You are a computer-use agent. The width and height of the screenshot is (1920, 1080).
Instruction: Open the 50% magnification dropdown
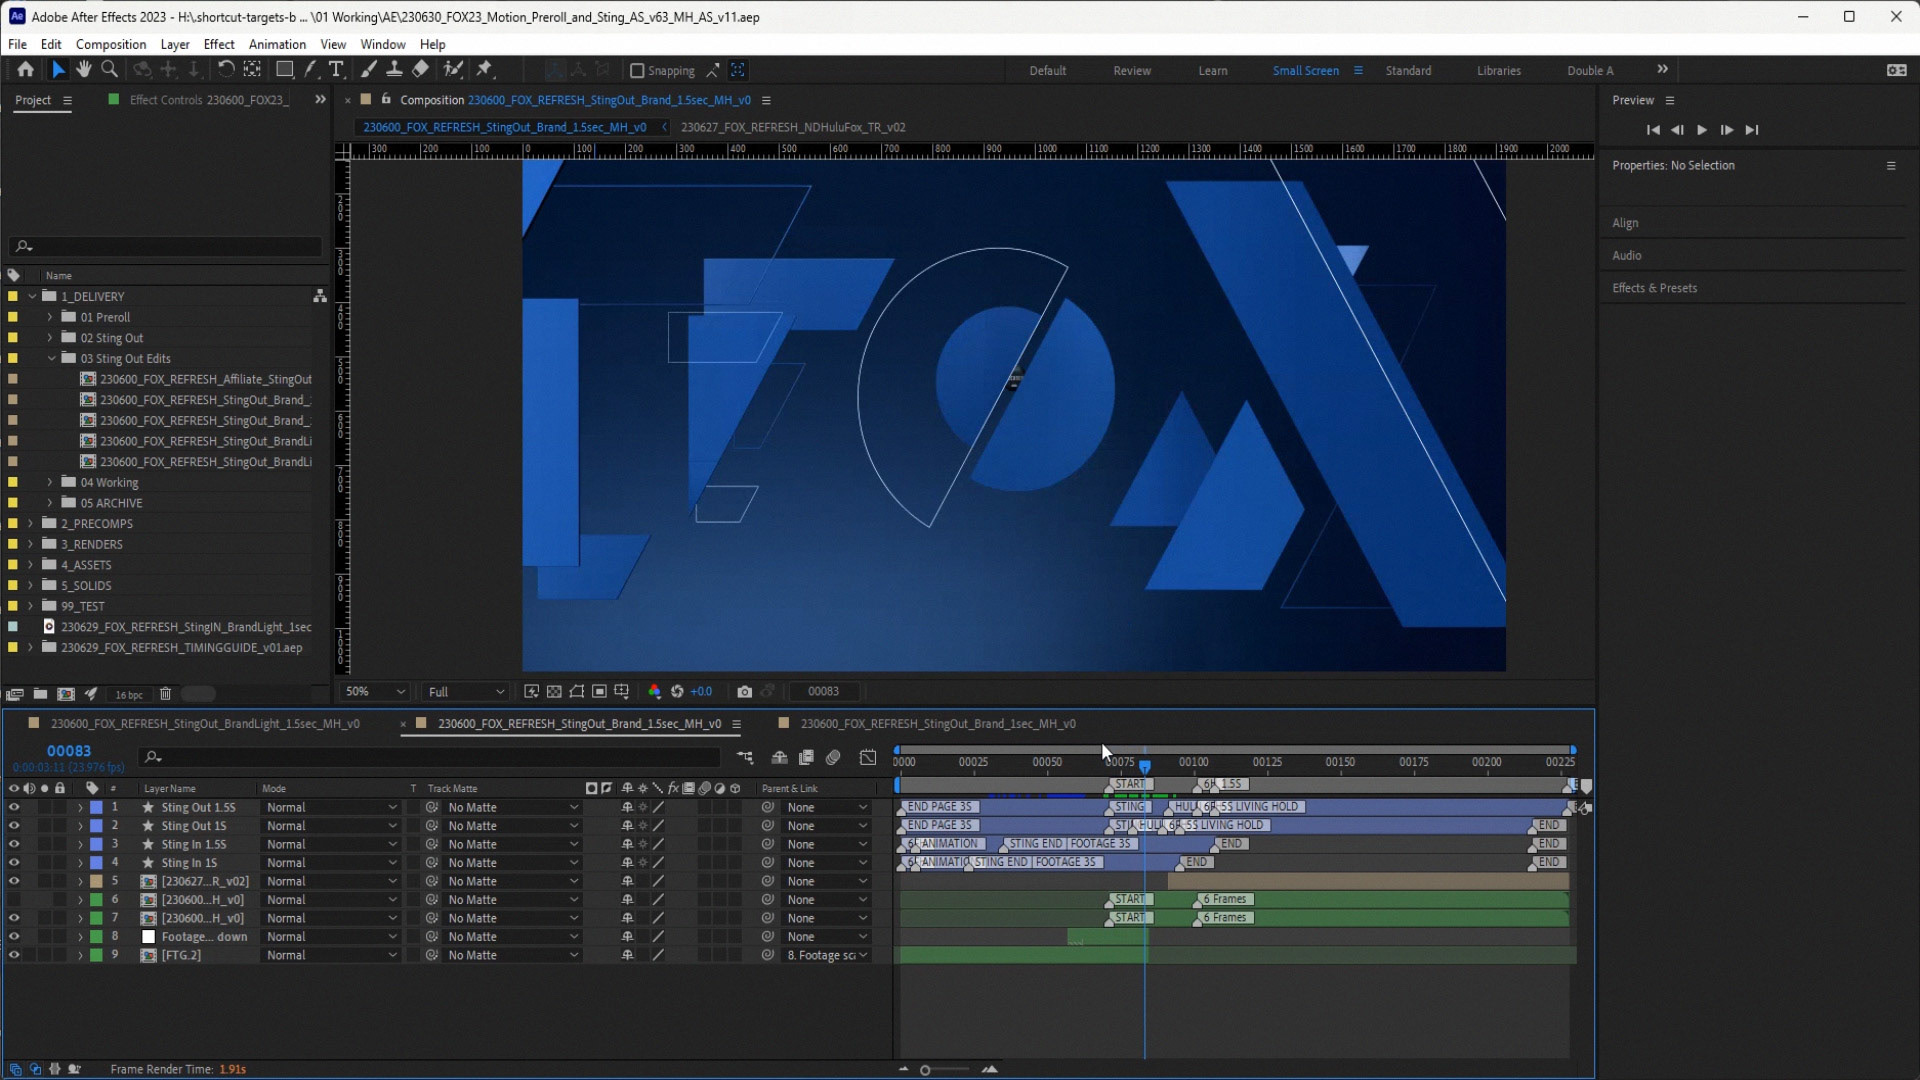point(374,691)
